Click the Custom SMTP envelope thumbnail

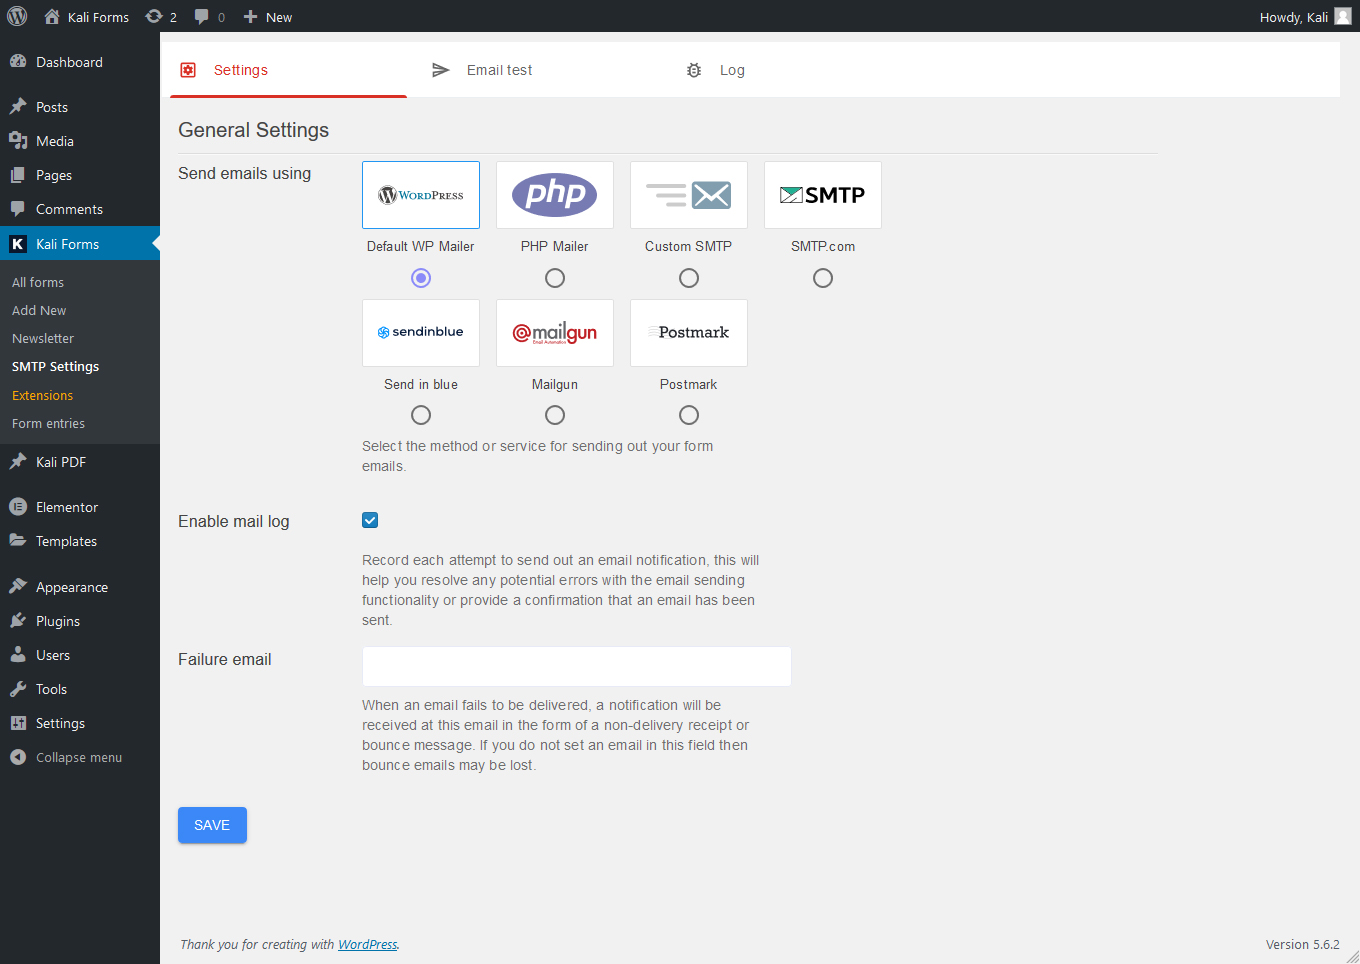coord(689,195)
